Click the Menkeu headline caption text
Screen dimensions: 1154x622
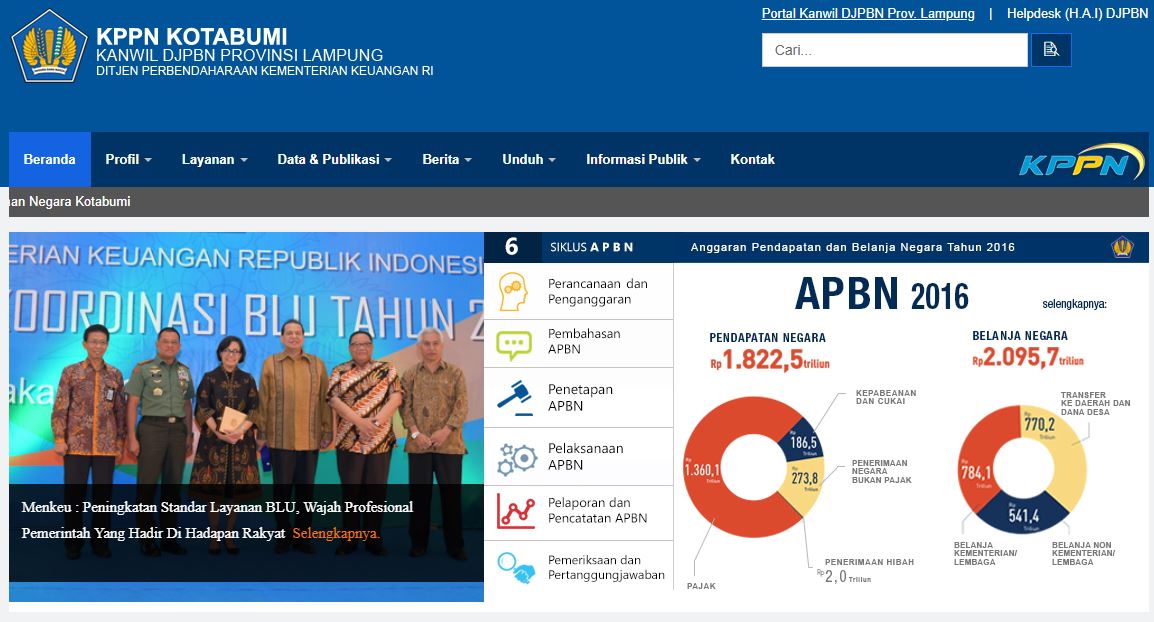tap(217, 520)
